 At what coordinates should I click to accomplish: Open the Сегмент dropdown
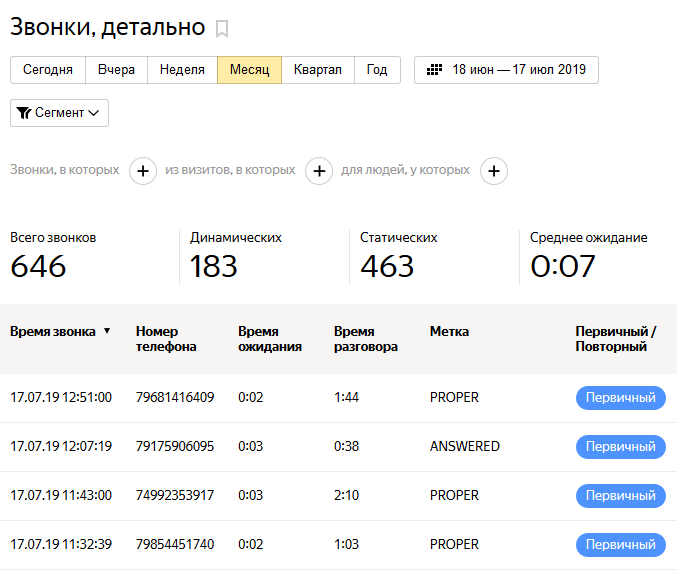tap(60, 113)
